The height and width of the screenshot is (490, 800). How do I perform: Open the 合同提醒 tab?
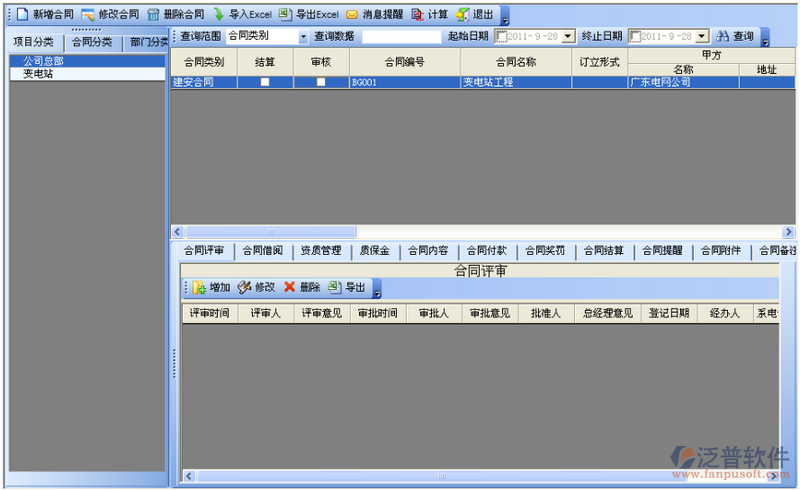[663, 251]
